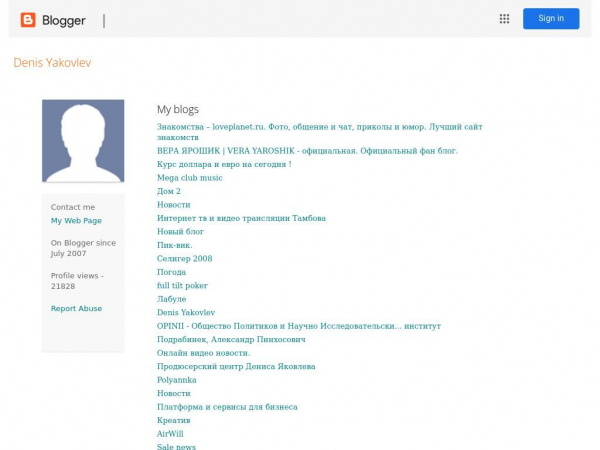
Task: Open the Селигер 2008 blog
Action: pos(184,259)
